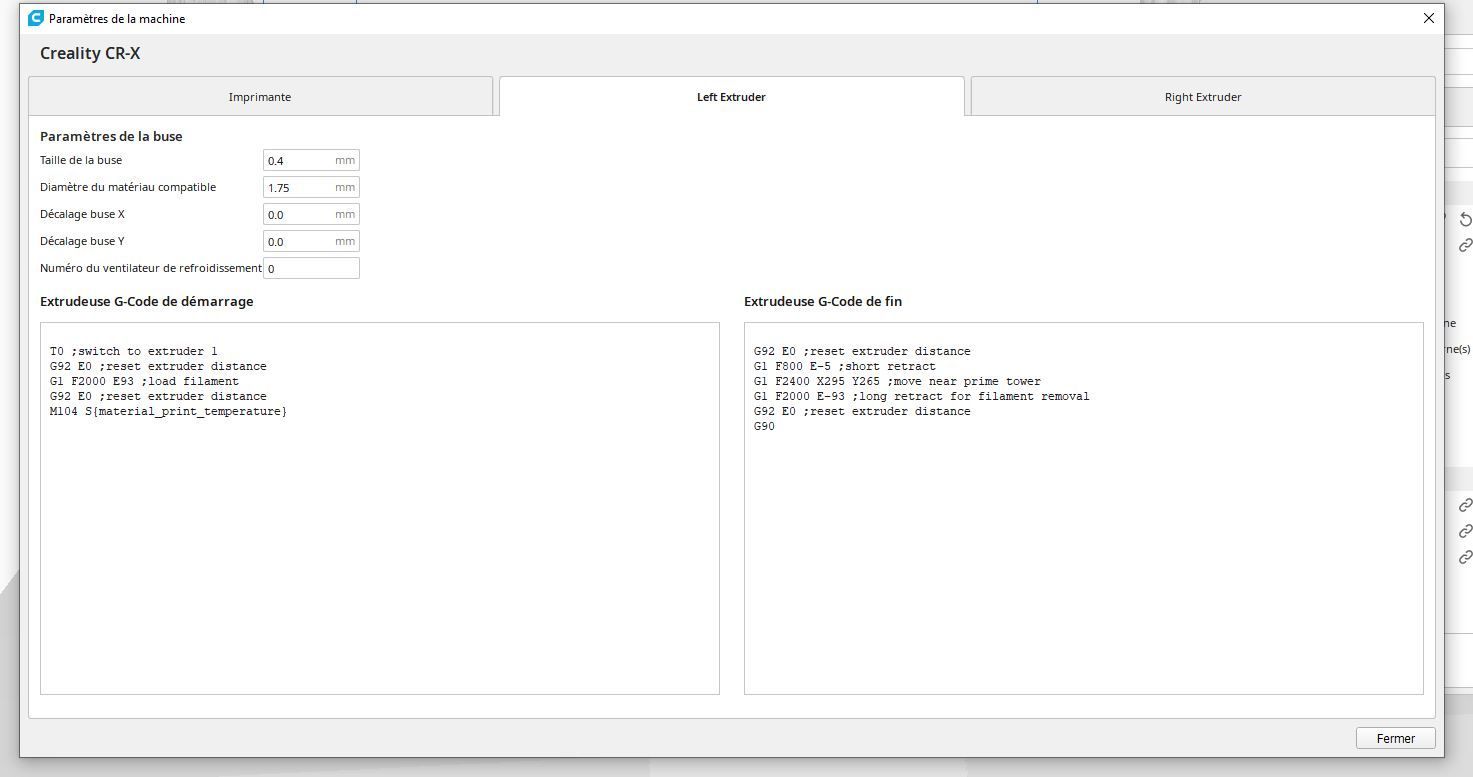
Task: Click the 'T0 ;switch to extruder 1' line
Action: [x=134, y=351]
